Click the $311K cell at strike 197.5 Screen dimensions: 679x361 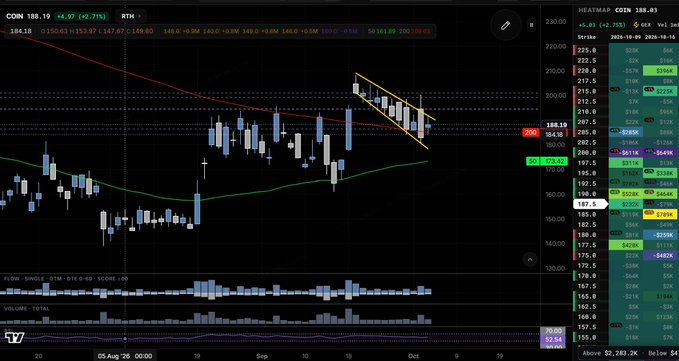point(626,163)
